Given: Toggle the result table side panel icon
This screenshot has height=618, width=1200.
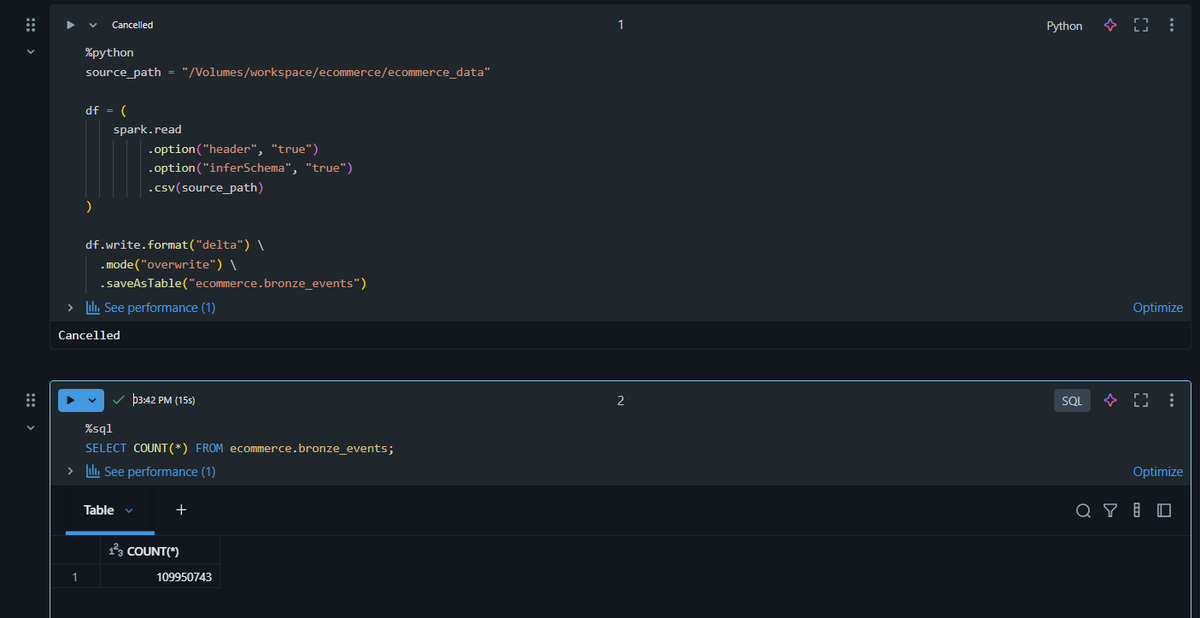Looking at the screenshot, I should (x=1164, y=511).
